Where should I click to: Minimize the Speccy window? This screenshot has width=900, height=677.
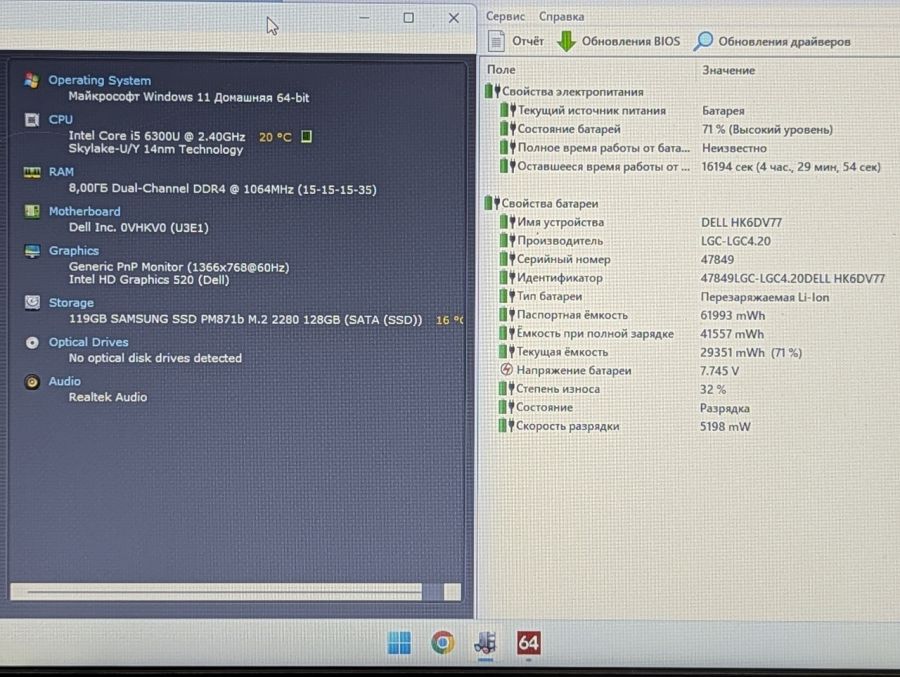pos(364,18)
